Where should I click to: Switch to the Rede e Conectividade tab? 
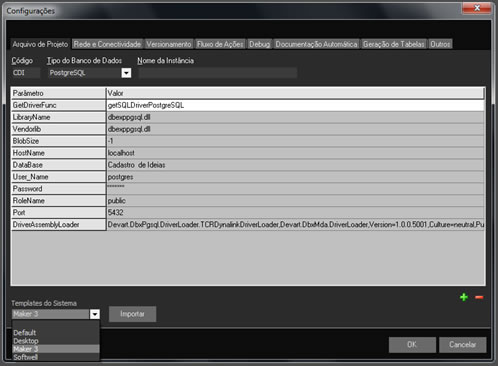pyautogui.click(x=107, y=44)
